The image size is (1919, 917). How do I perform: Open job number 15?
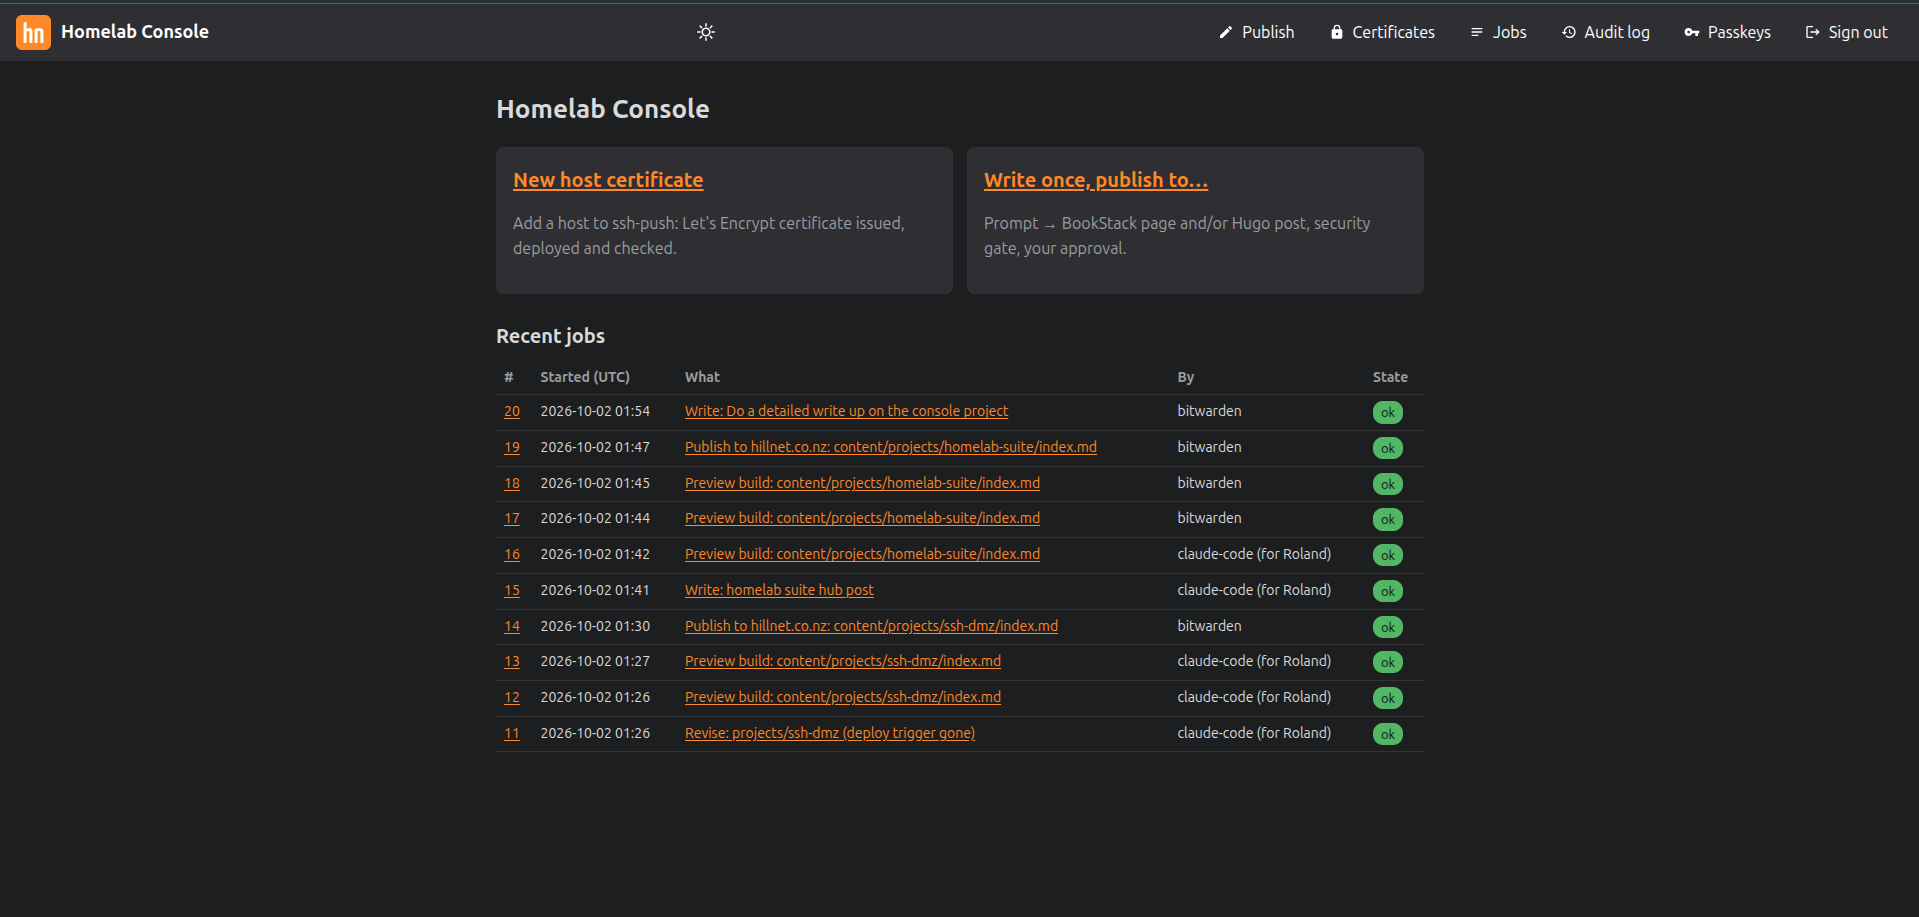512,590
